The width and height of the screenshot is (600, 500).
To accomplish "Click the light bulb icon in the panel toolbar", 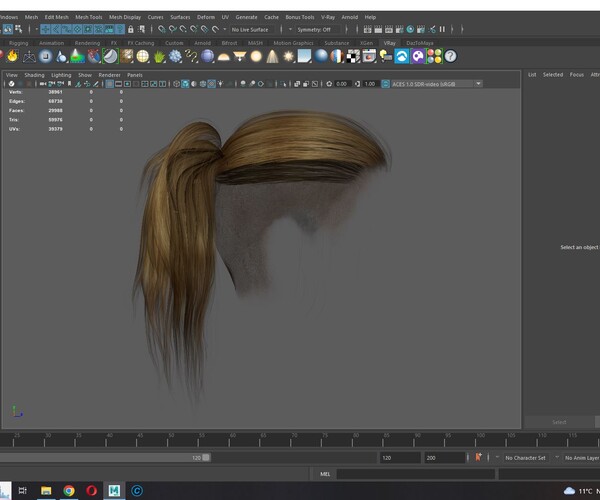I will click(220, 84).
